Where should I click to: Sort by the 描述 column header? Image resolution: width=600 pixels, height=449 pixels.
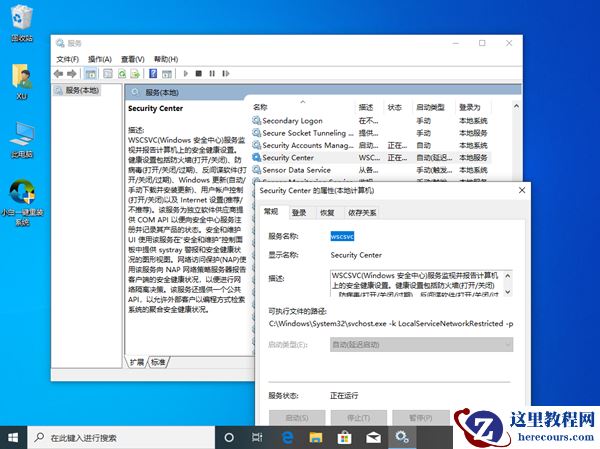(370, 107)
